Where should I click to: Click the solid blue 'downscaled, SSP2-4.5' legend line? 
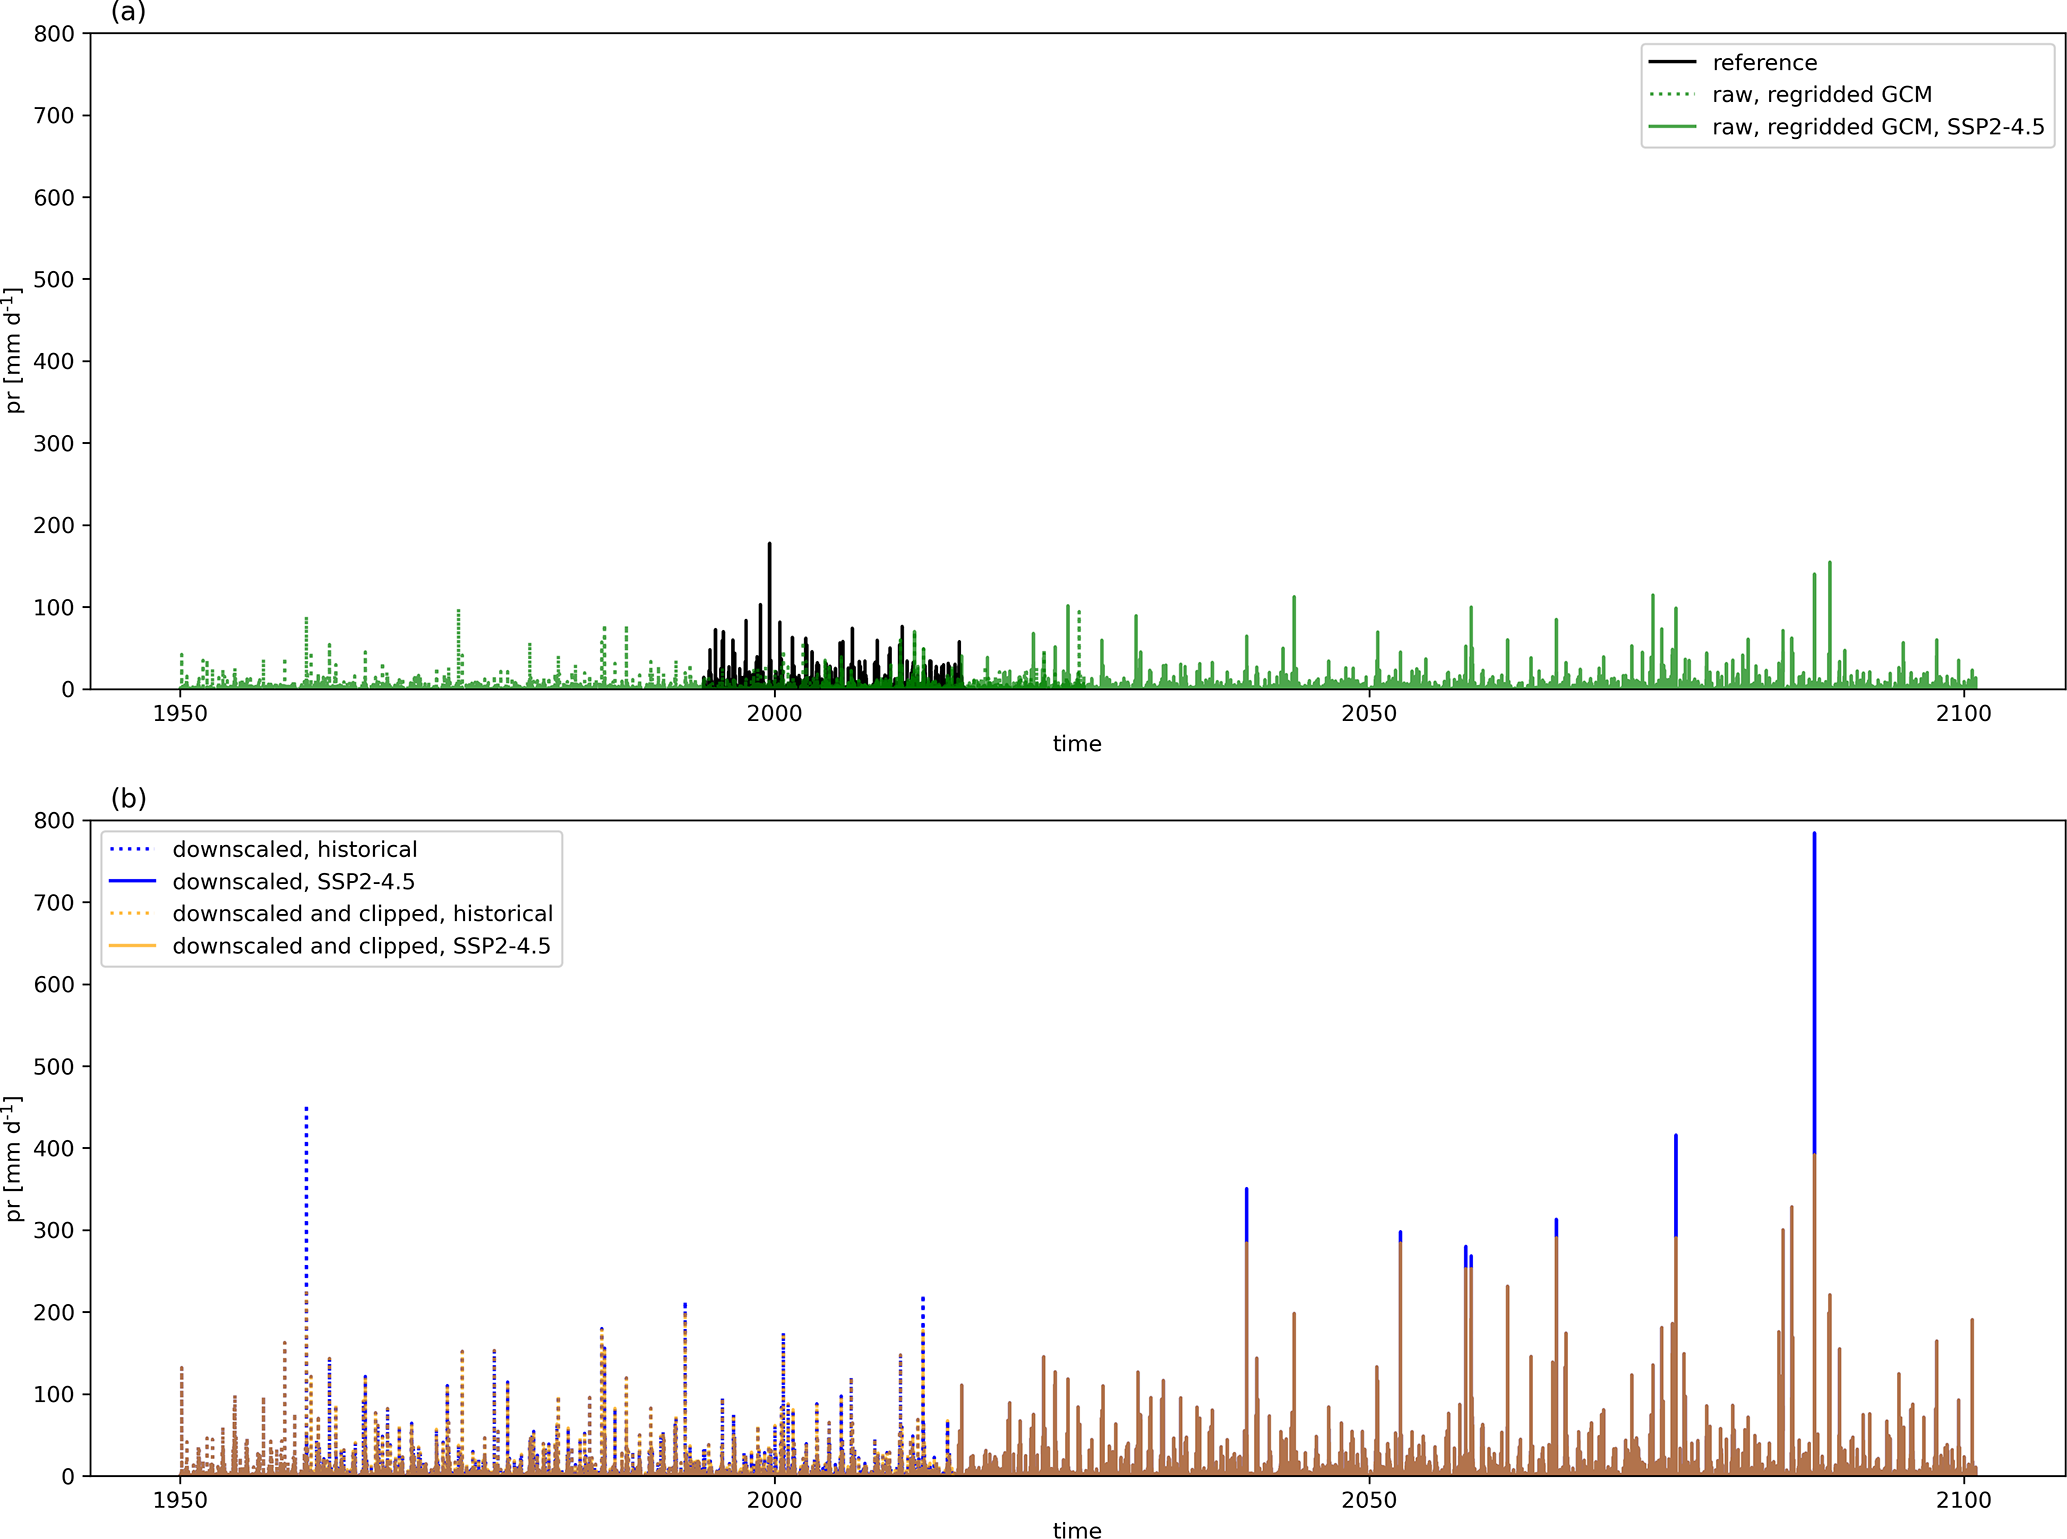[x=132, y=881]
